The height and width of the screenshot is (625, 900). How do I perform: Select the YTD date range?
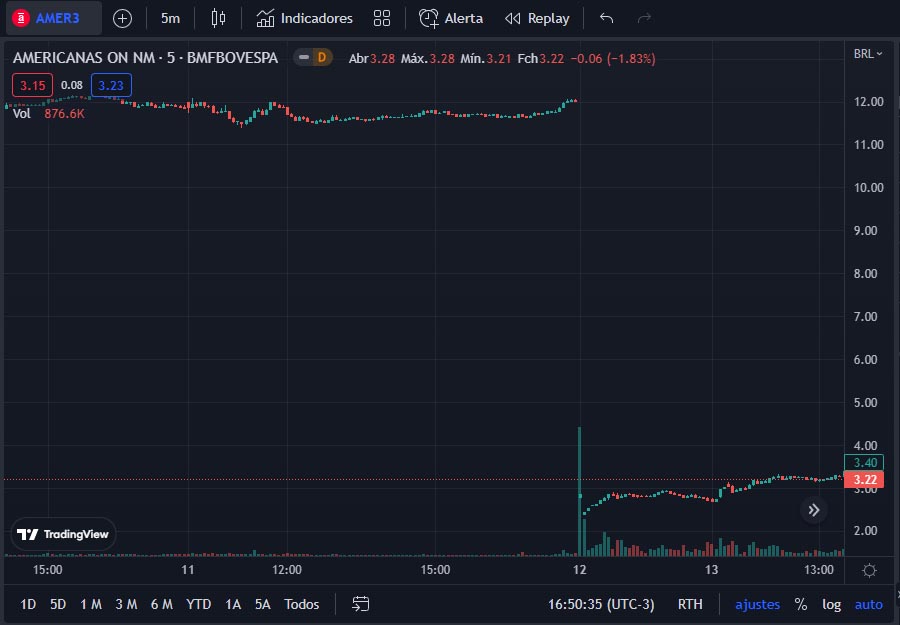(198, 604)
